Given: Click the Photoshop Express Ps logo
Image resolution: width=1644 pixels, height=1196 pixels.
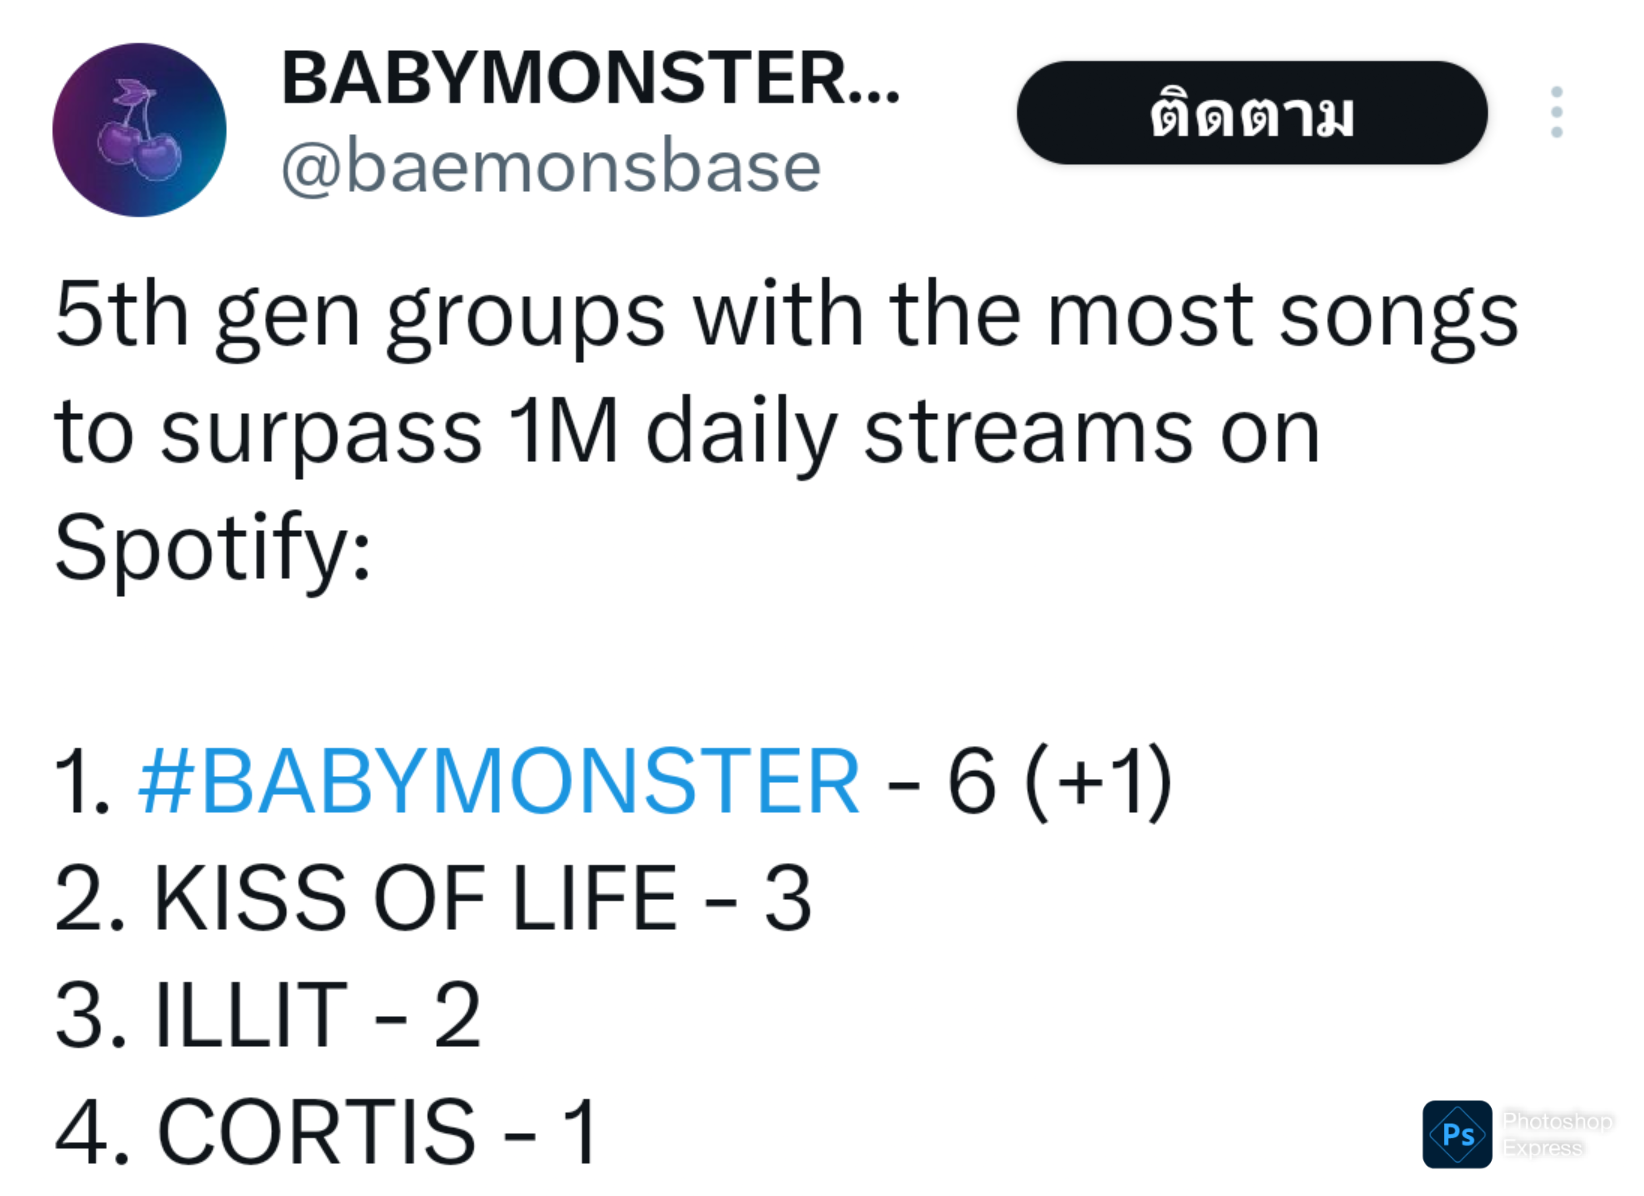Looking at the screenshot, I should coord(1456,1134).
